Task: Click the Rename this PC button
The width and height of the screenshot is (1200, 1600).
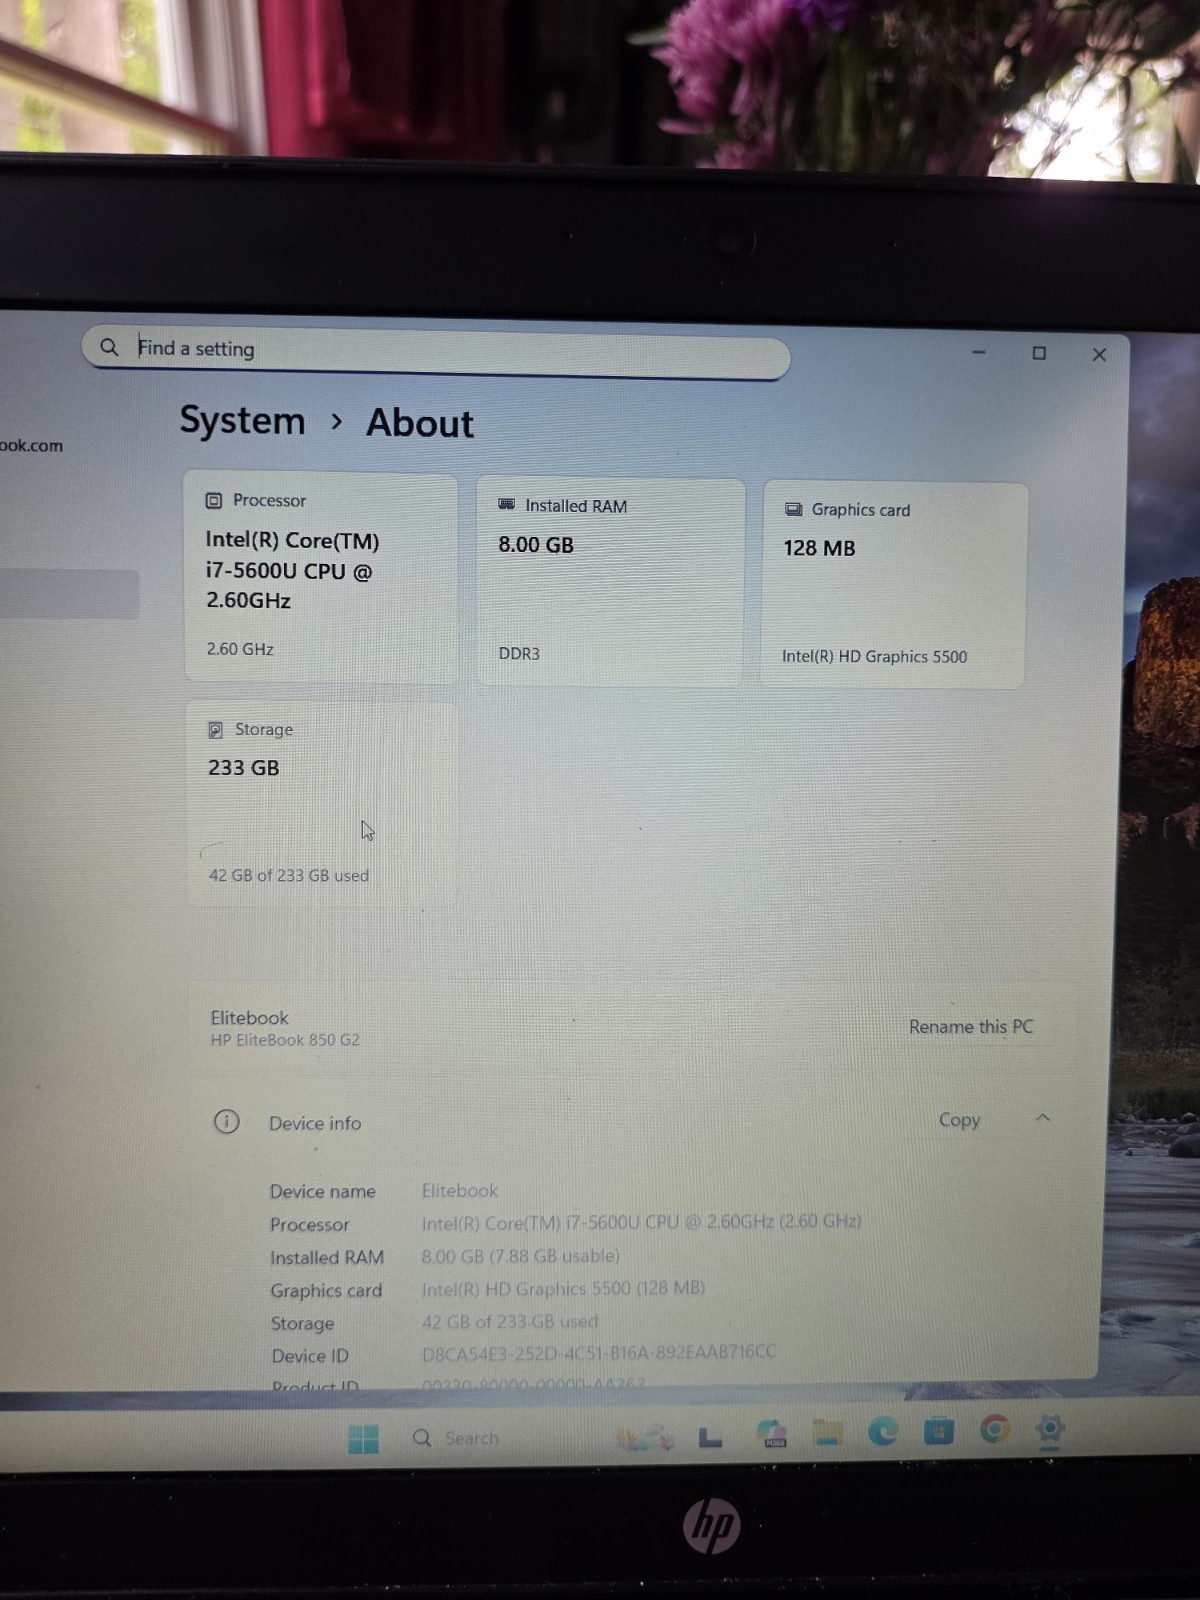Action: coord(970,1027)
